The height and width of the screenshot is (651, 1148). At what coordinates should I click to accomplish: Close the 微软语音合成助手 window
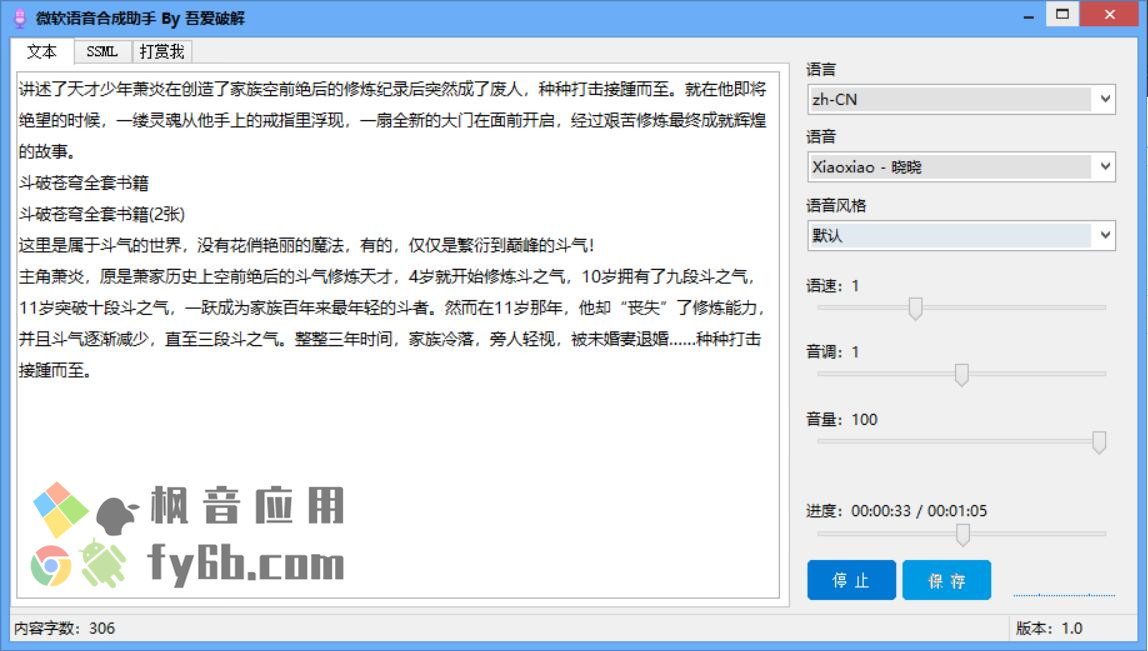1110,14
